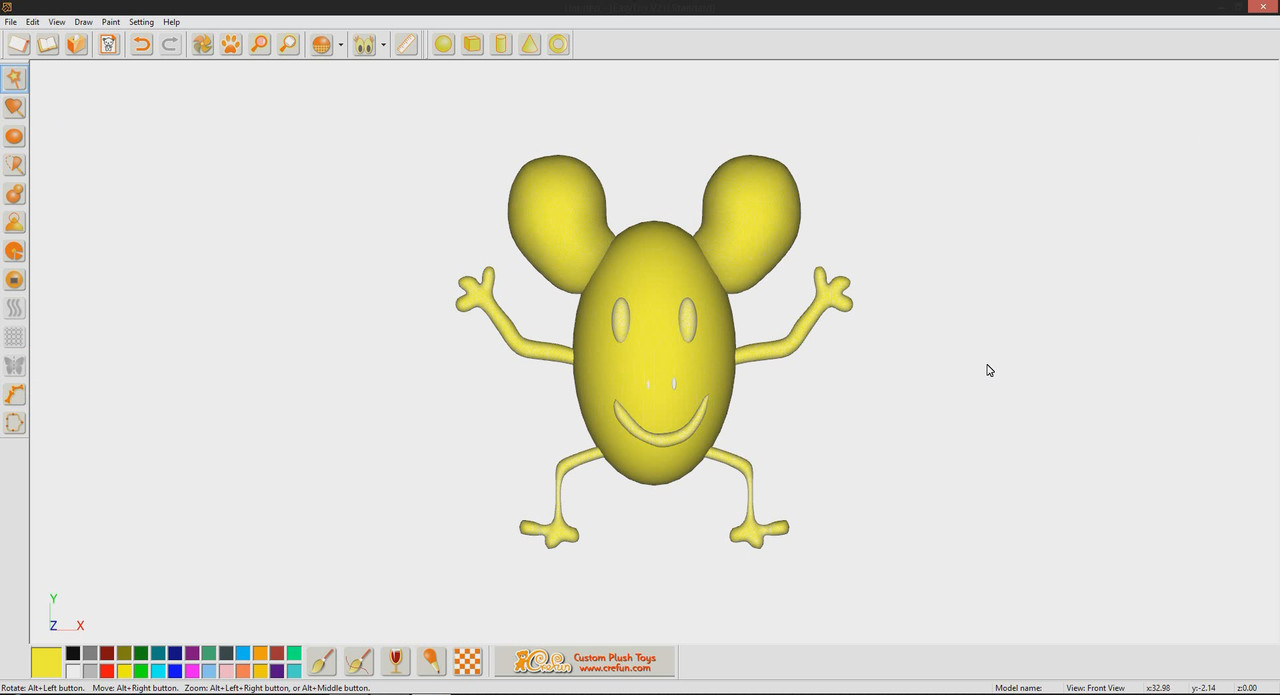Select the heart wand tool in sidebar

pyautogui.click(x=15, y=107)
